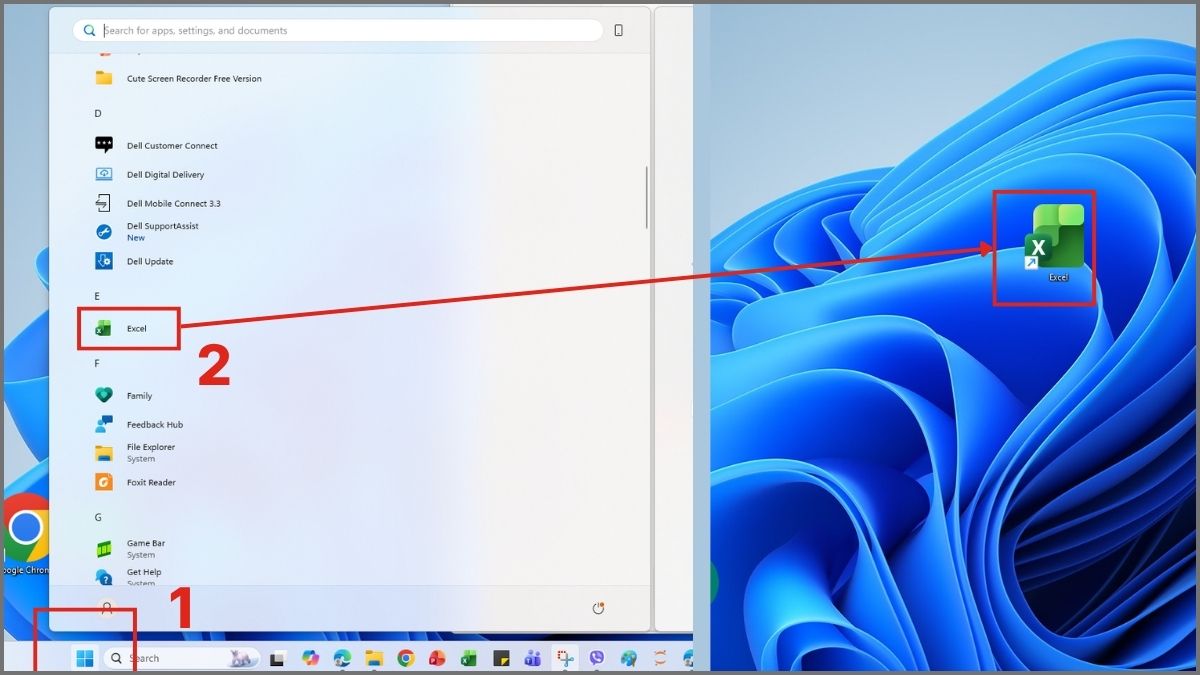Jump via the letter D header
The height and width of the screenshot is (675, 1200).
(x=98, y=113)
